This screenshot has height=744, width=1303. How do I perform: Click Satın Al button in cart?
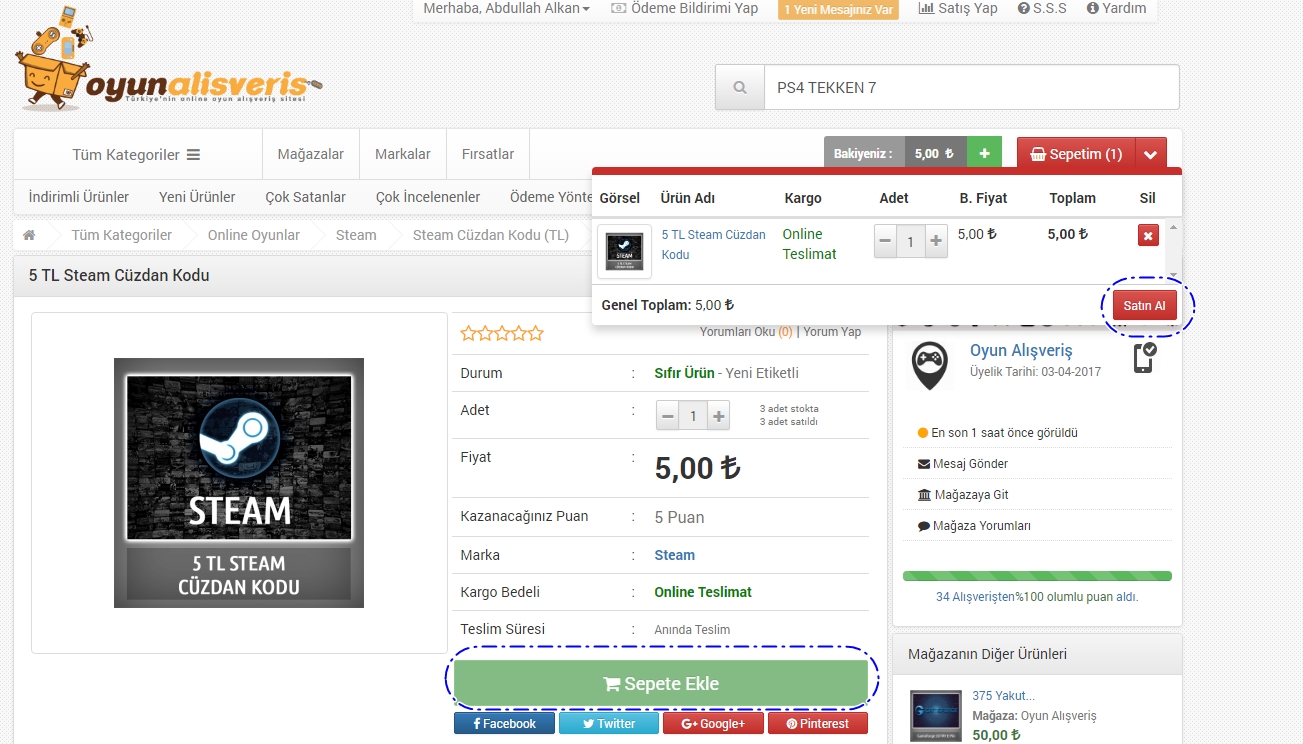click(x=1144, y=305)
